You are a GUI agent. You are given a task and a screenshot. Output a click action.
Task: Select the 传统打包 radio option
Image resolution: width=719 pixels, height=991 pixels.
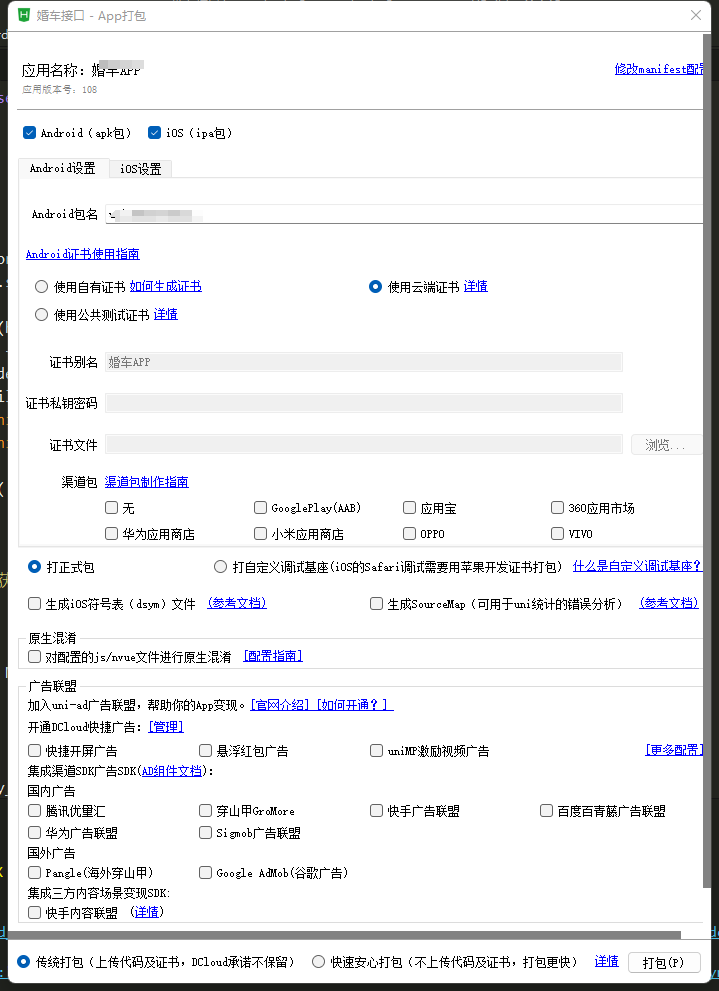point(24,962)
